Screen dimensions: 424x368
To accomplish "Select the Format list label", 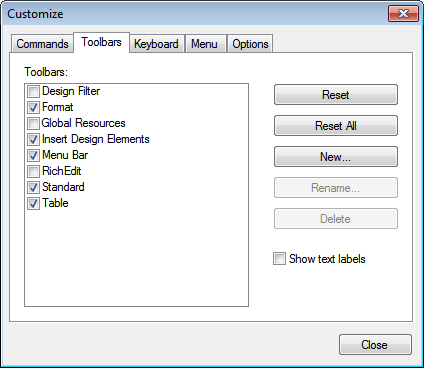I will tap(58, 107).
